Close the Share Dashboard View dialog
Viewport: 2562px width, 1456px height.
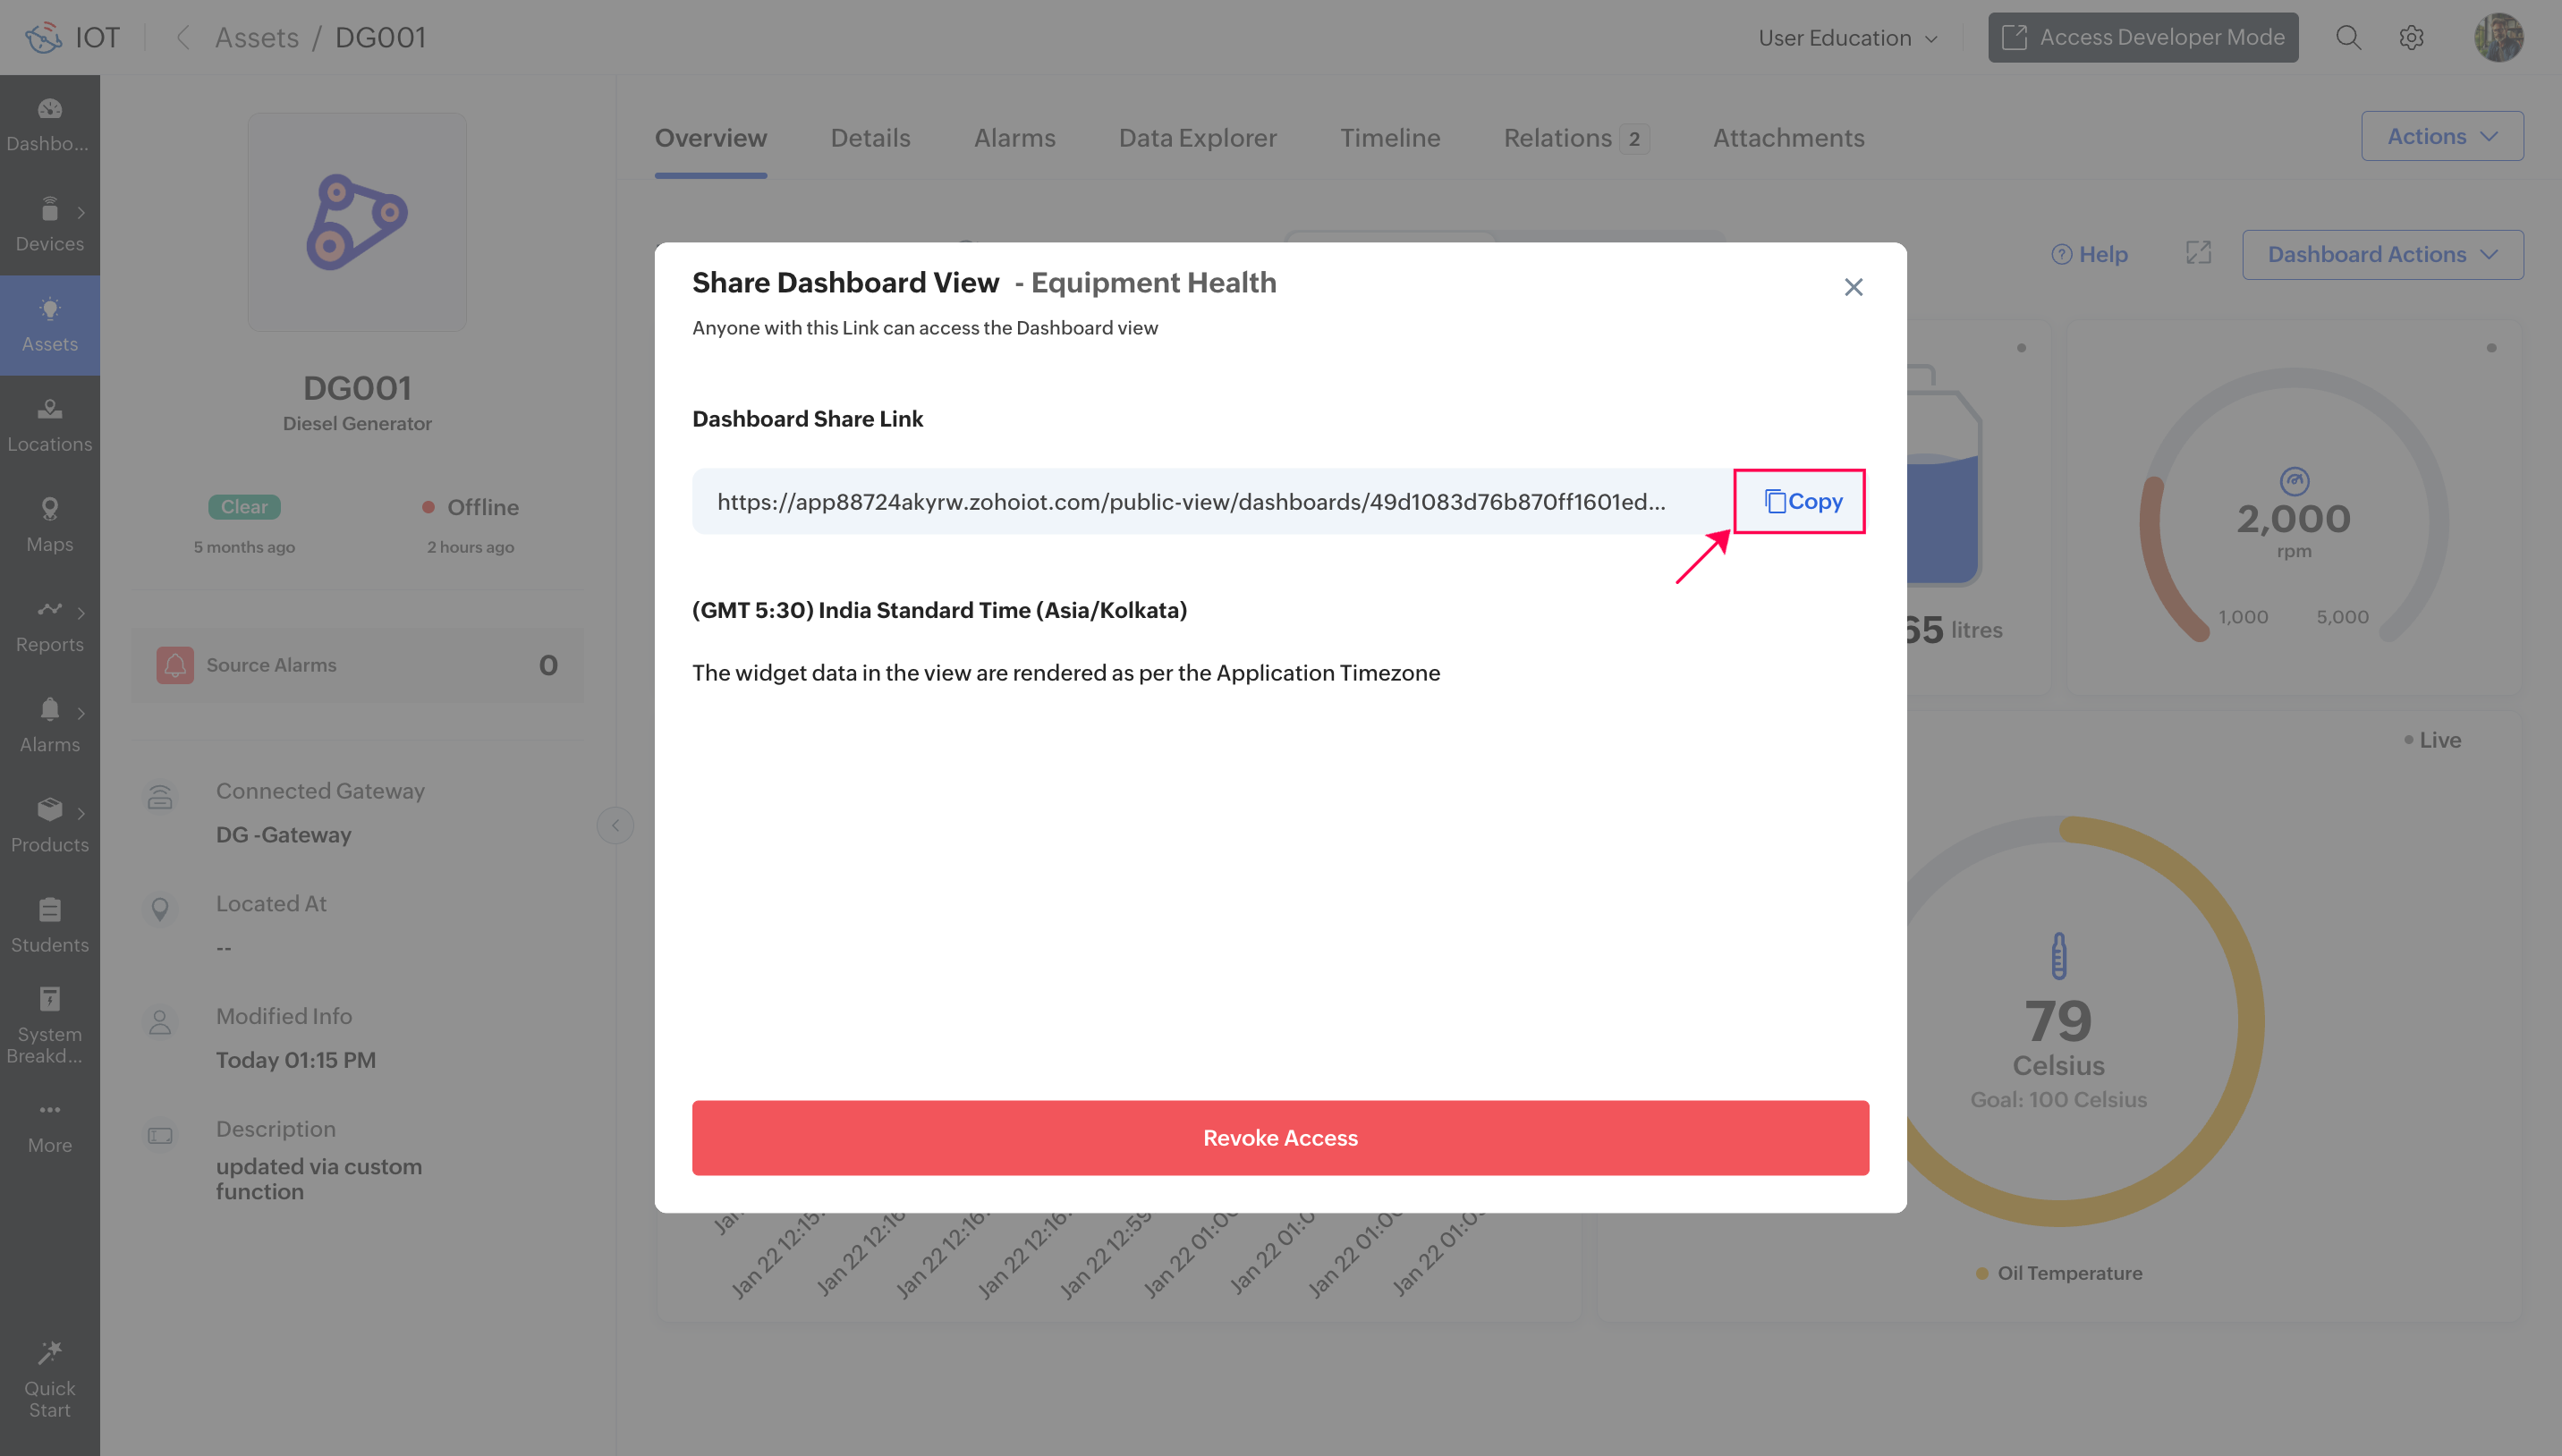[1853, 287]
